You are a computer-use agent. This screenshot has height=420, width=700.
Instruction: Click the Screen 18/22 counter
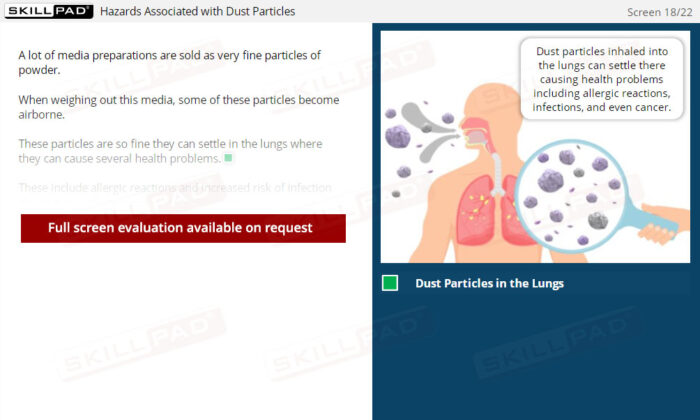659,12
